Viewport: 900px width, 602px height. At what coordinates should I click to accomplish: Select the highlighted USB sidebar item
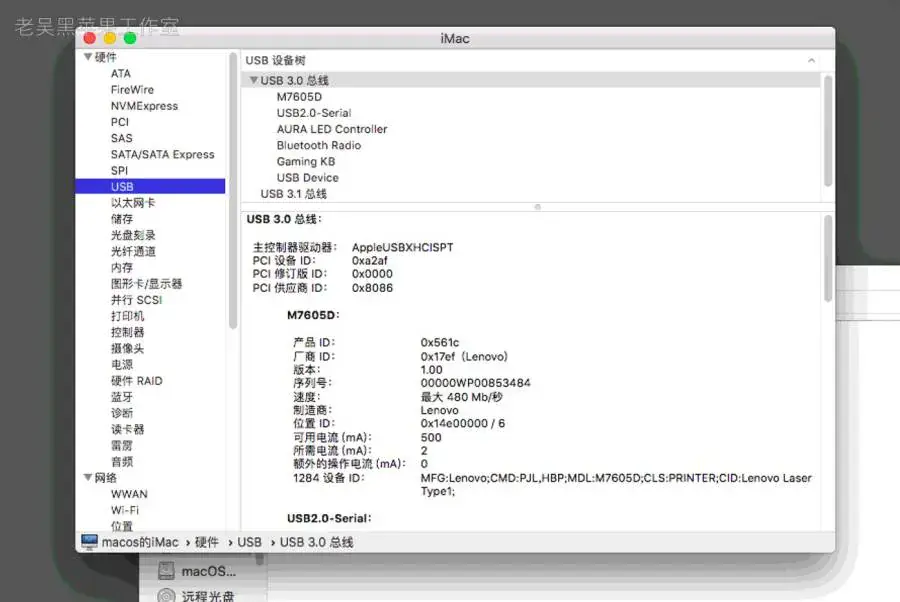pyautogui.click(x=150, y=186)
